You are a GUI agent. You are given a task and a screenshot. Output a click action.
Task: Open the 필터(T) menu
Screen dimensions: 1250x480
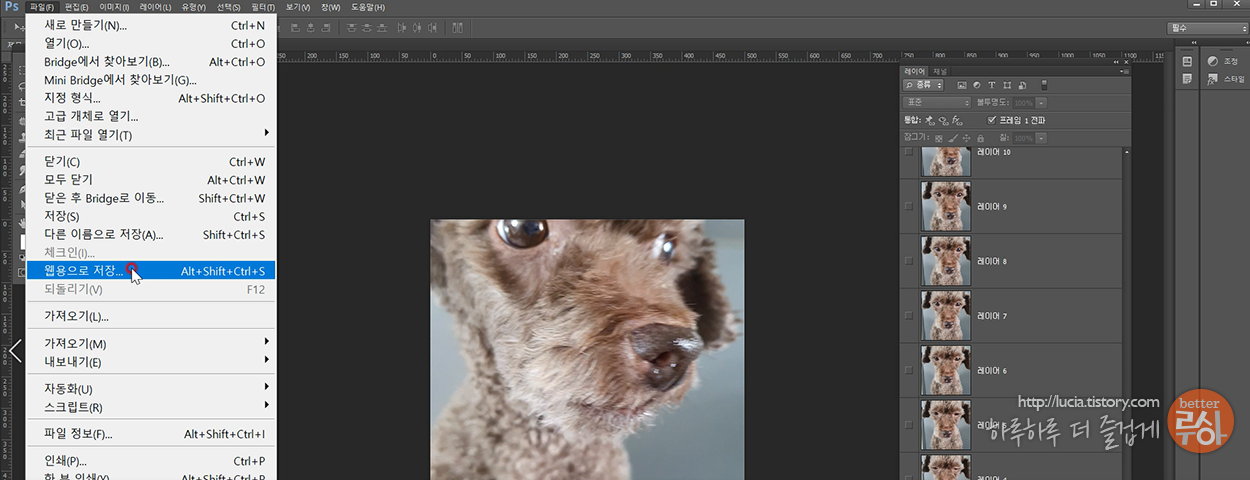tap(265, 7)
